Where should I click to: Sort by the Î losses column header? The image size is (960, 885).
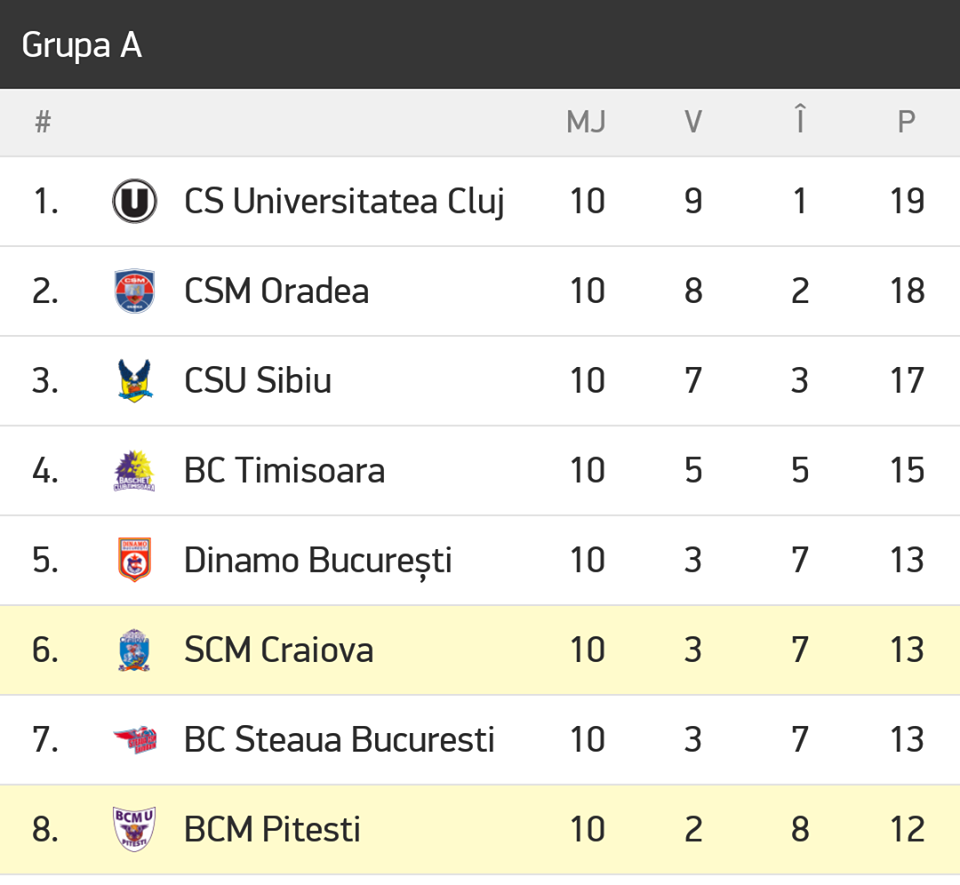[799, 122]
